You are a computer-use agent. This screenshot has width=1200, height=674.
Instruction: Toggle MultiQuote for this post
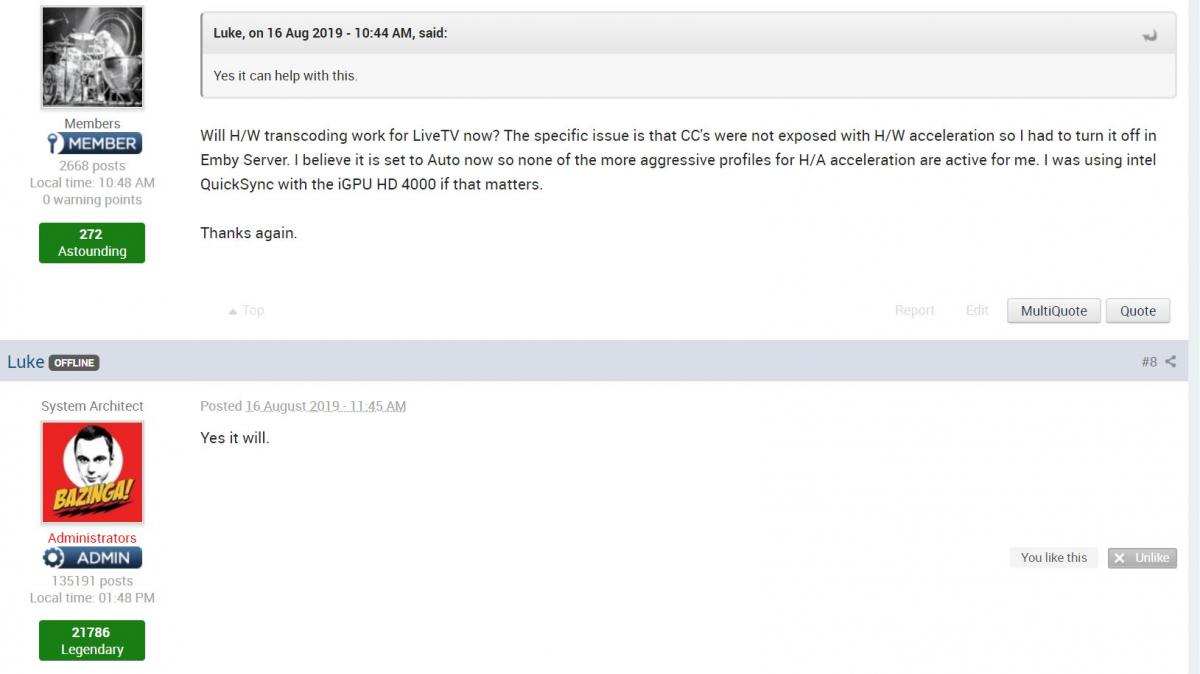pyautogui.click(x=1053, y=311)
